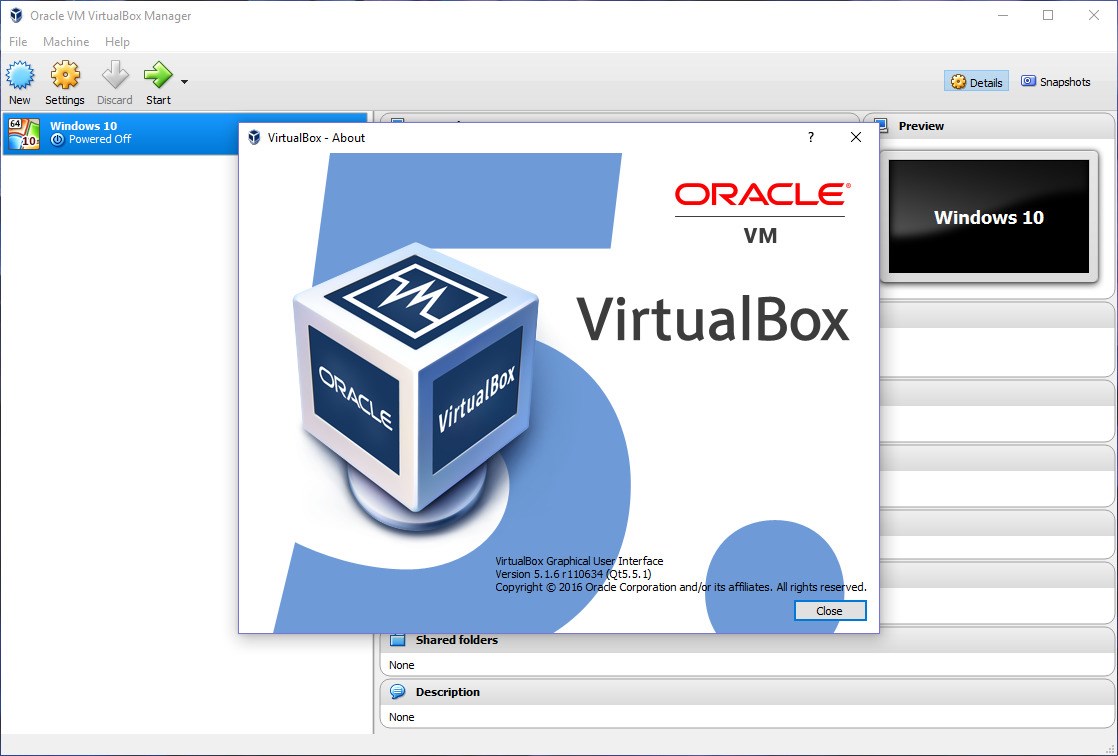Click the "Shared folders" section header
Viewport: 1118px width, 756px height.
456,640
